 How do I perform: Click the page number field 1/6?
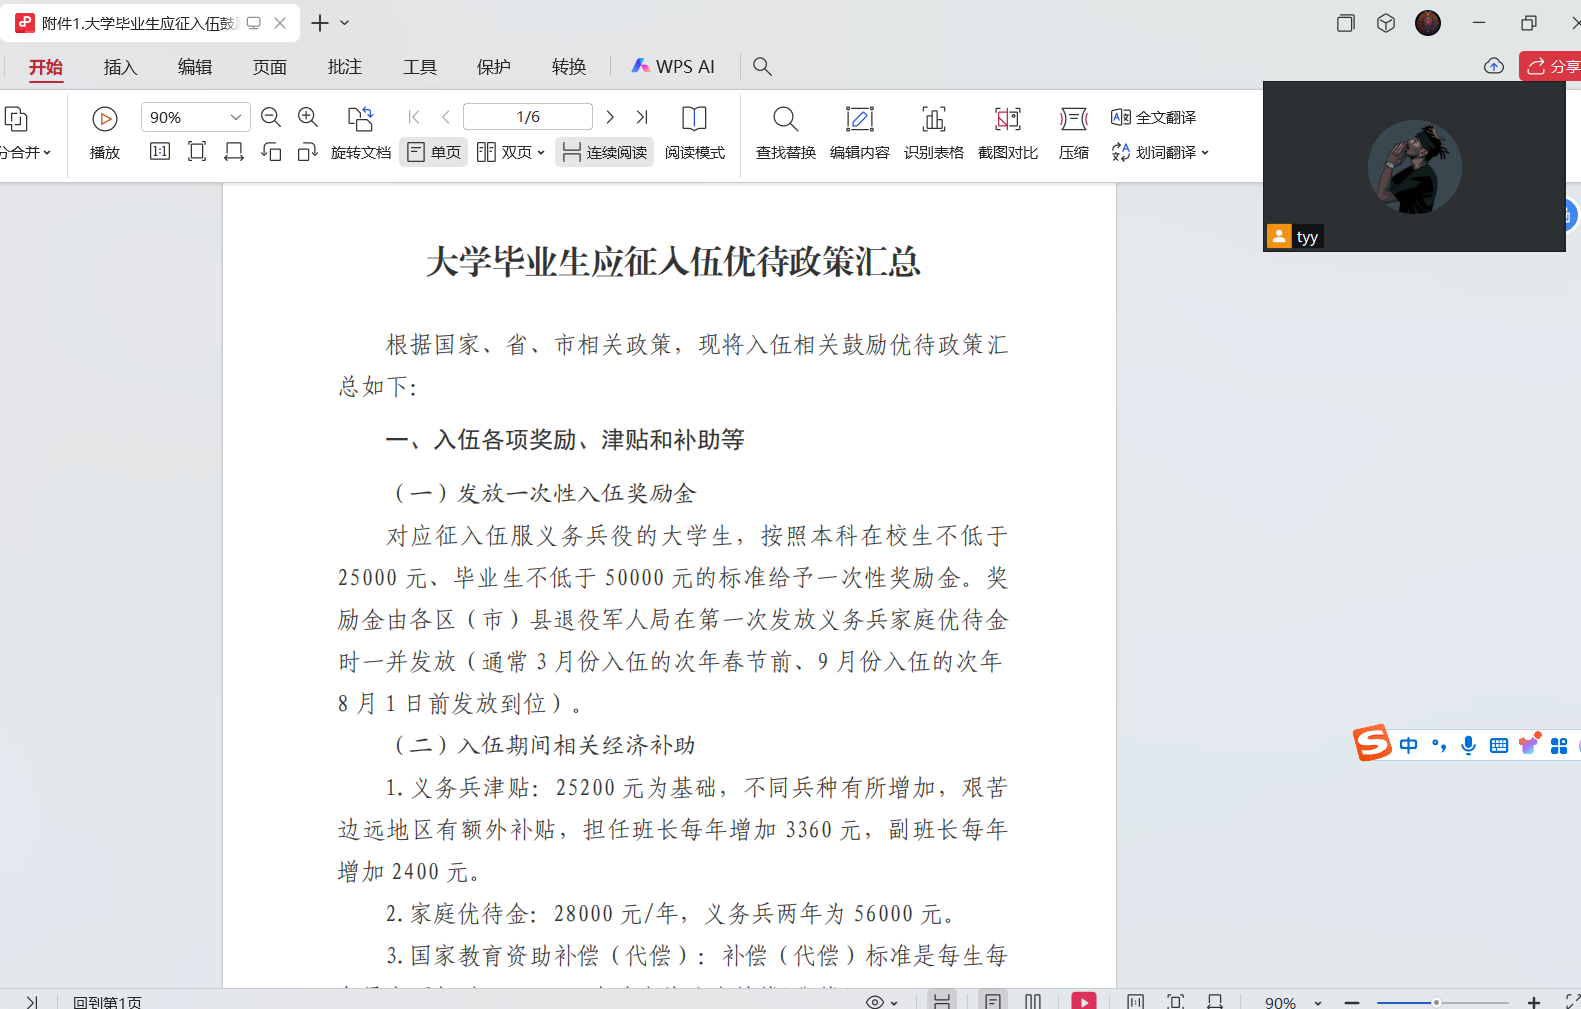pyautogui.click(x=528, y=117)
